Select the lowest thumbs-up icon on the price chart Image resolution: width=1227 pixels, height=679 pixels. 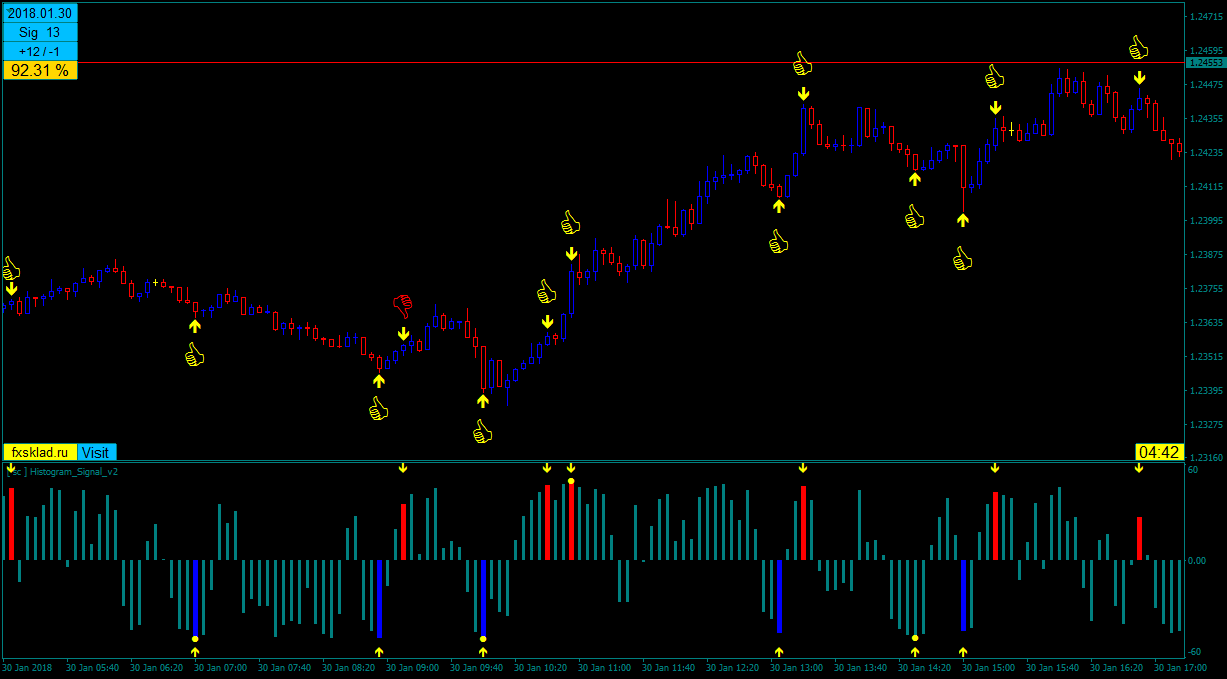(483, 431)
